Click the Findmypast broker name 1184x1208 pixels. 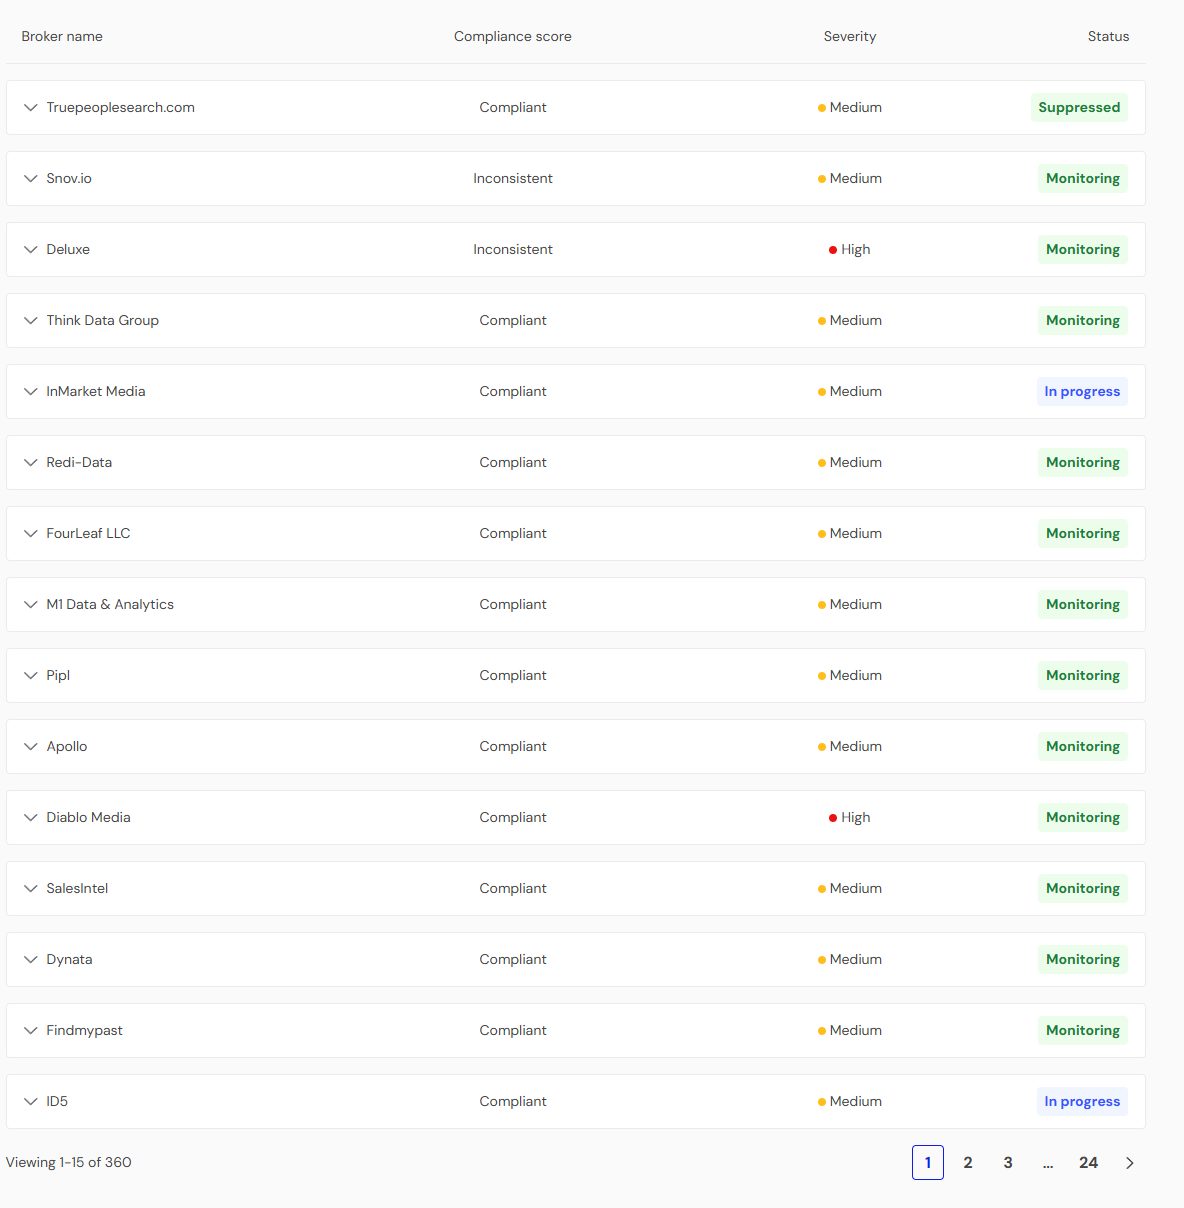(84, 1030)
